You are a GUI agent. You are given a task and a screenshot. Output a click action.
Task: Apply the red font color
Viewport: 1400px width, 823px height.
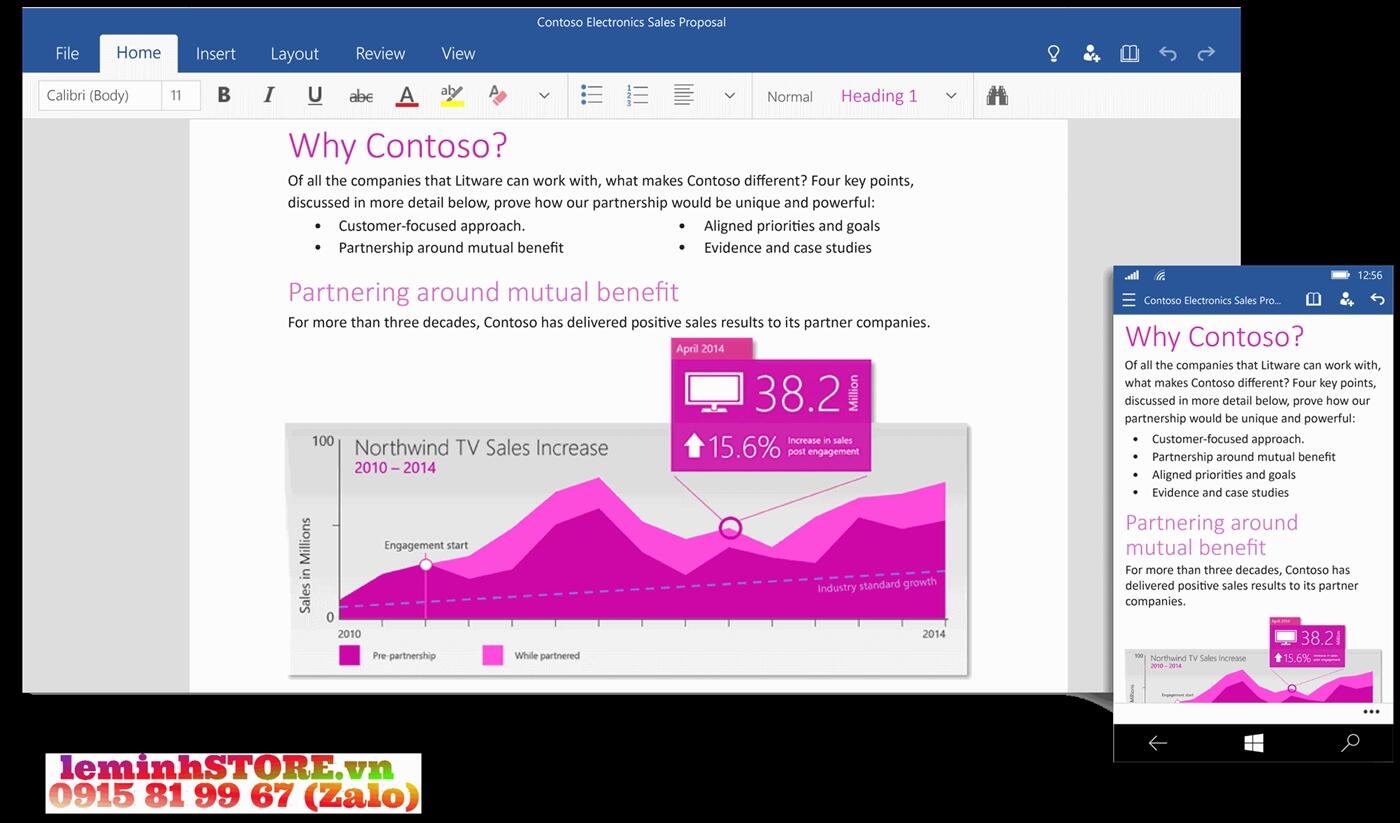(x=406, y=96)
